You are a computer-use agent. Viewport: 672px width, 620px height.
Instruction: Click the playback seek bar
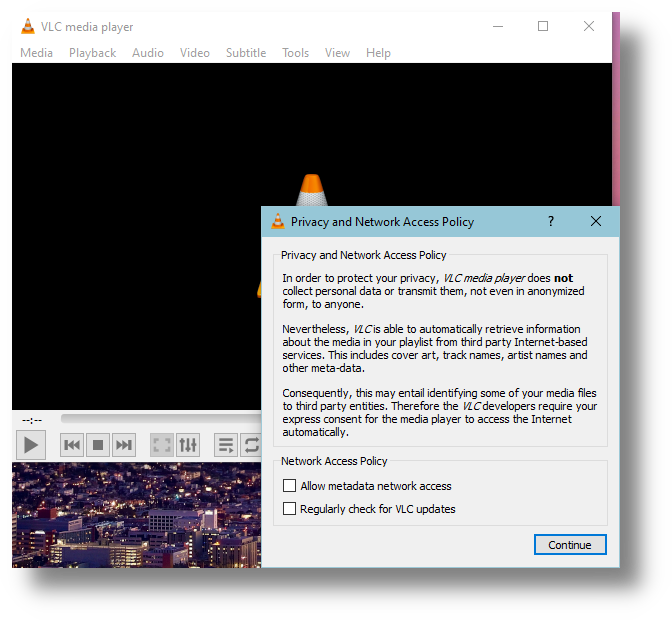click(161, 419)
